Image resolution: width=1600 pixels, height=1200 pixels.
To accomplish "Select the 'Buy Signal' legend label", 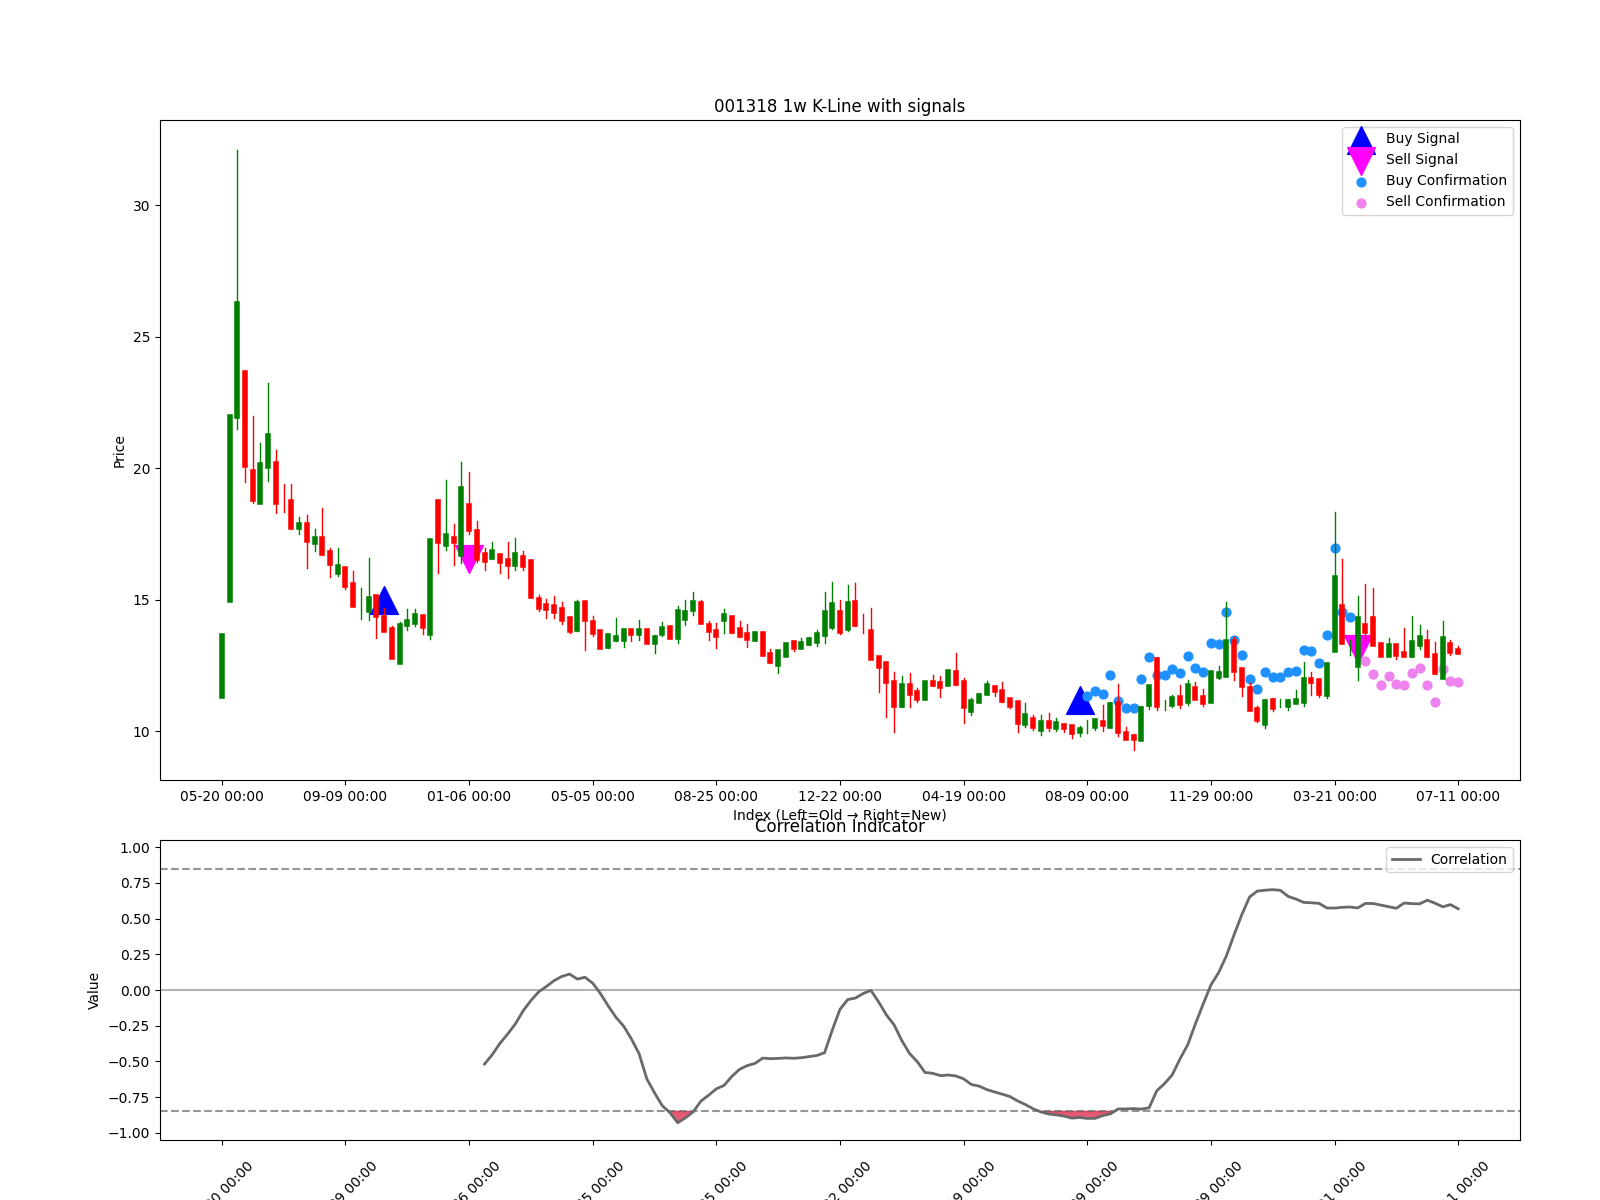I will (x=1422, y=139).
